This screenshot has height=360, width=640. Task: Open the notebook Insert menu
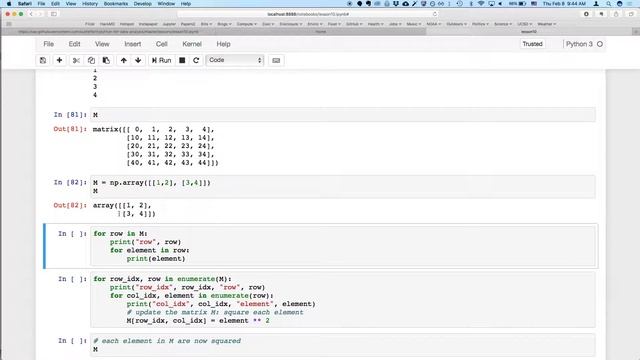tap(133, 44)
